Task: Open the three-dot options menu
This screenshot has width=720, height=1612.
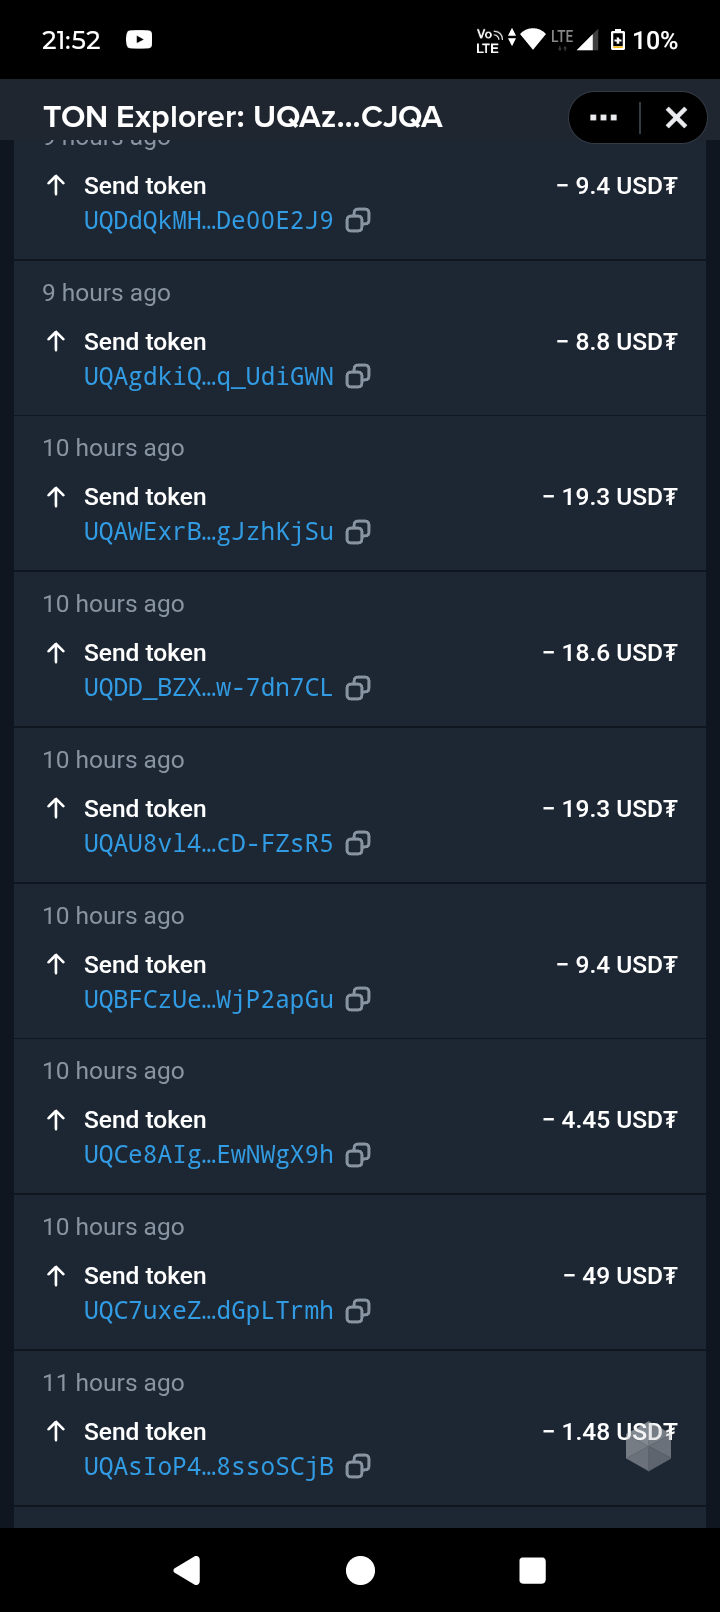Action: tap(604, 118)
